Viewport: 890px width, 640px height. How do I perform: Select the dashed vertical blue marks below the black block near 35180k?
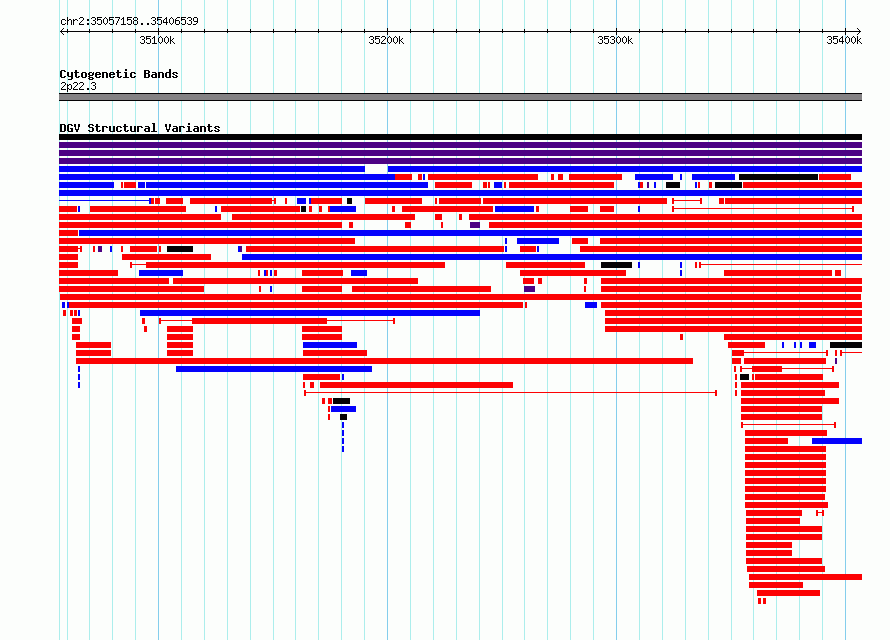pos(343,437)
